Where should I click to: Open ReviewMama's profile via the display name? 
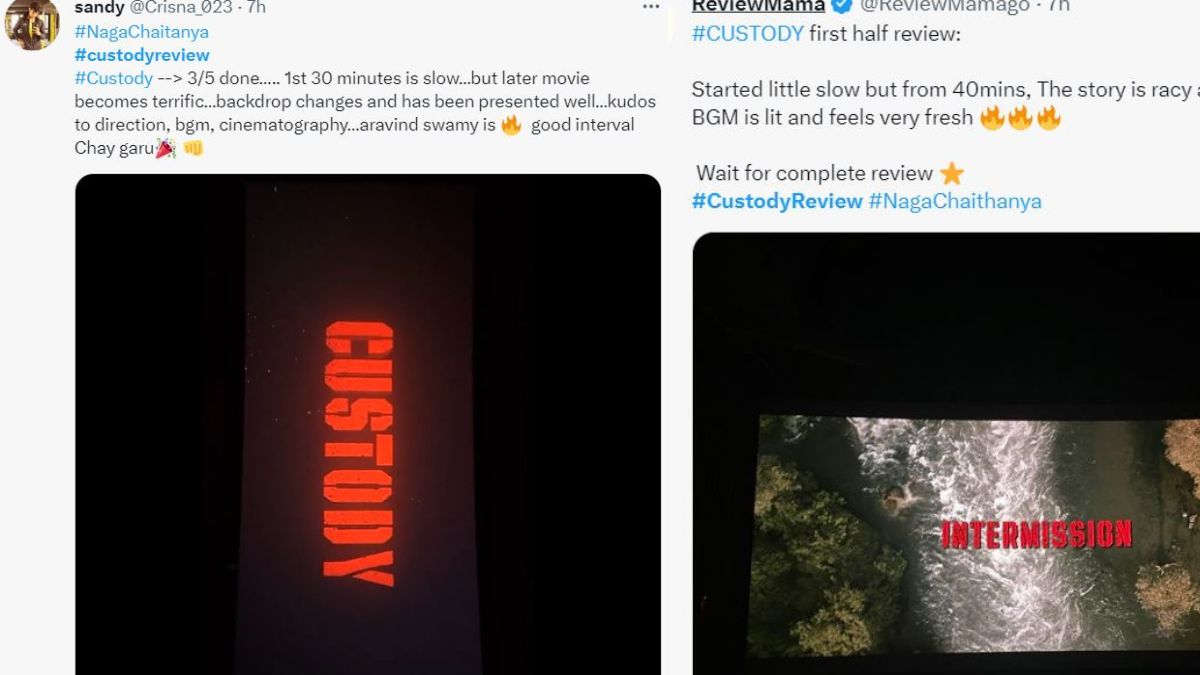pyautogui.click(x=759, y=6)
